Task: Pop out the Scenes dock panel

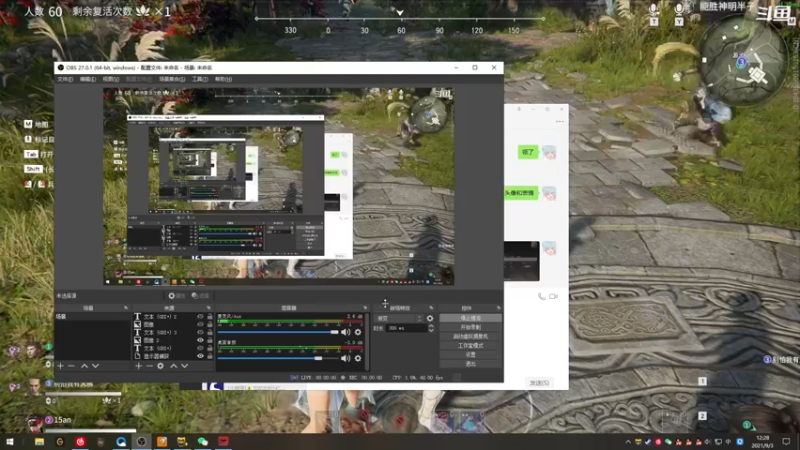Action: pyautogui.click(x=126, y=308)
